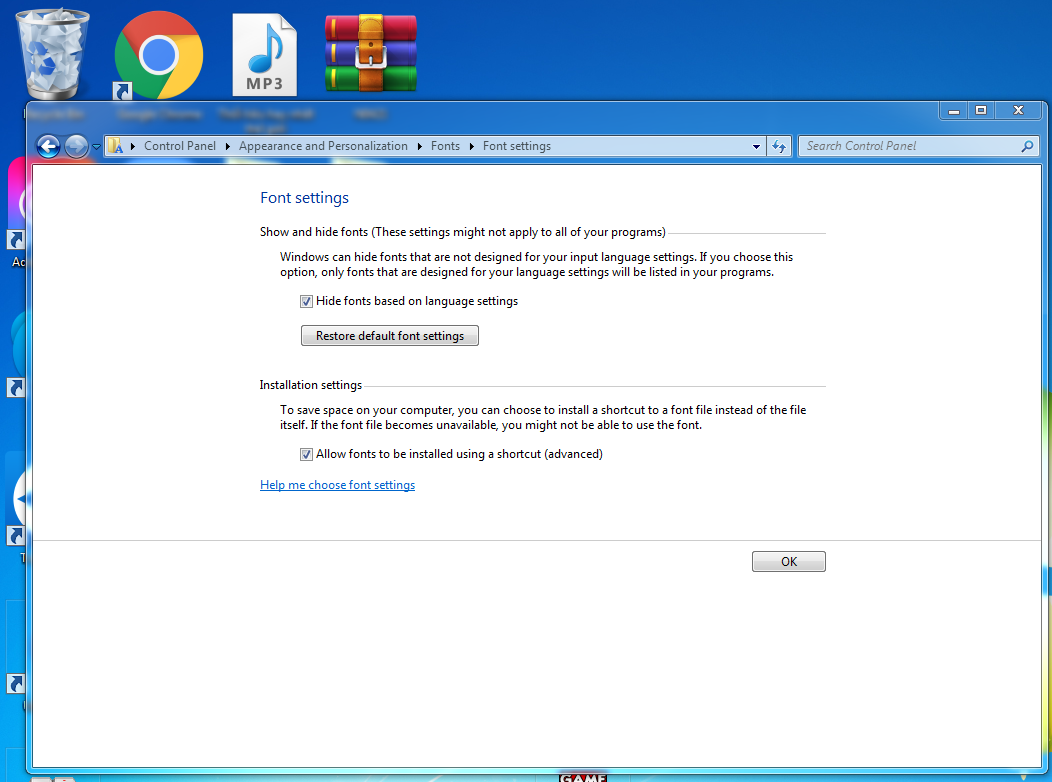Click the Fonts folder icon in address bar

116,146
